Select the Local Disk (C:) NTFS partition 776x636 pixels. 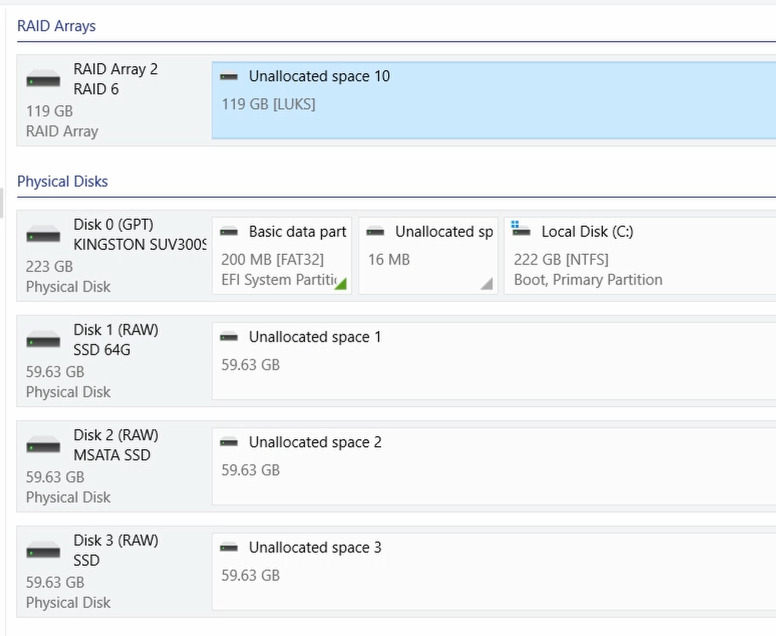(640, 255)
